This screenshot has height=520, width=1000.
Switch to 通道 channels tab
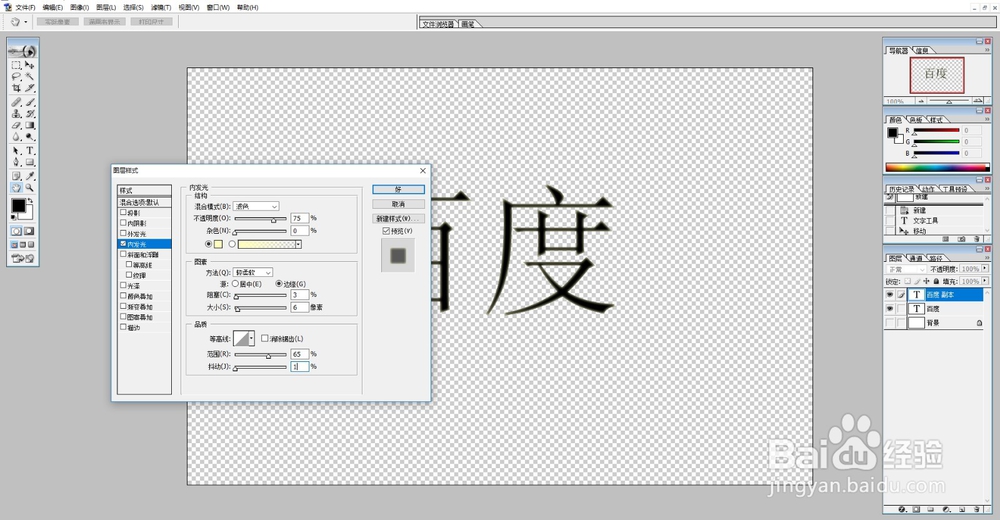(x=916, y=258)
